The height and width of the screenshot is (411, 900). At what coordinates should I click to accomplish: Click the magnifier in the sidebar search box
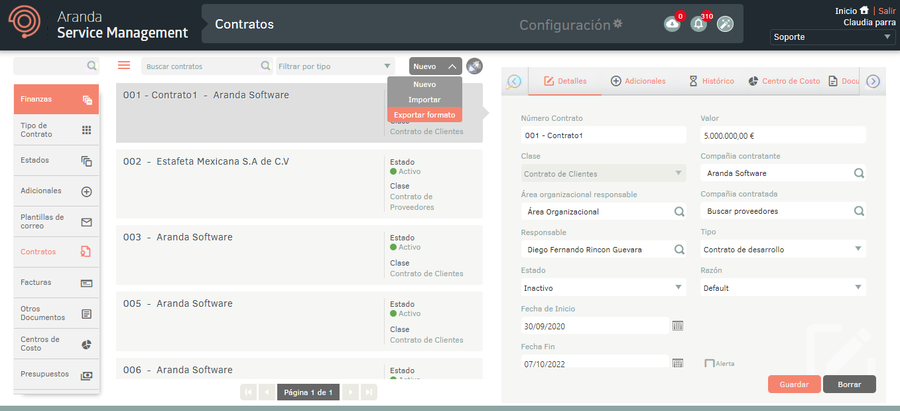(x=92, y=66)
